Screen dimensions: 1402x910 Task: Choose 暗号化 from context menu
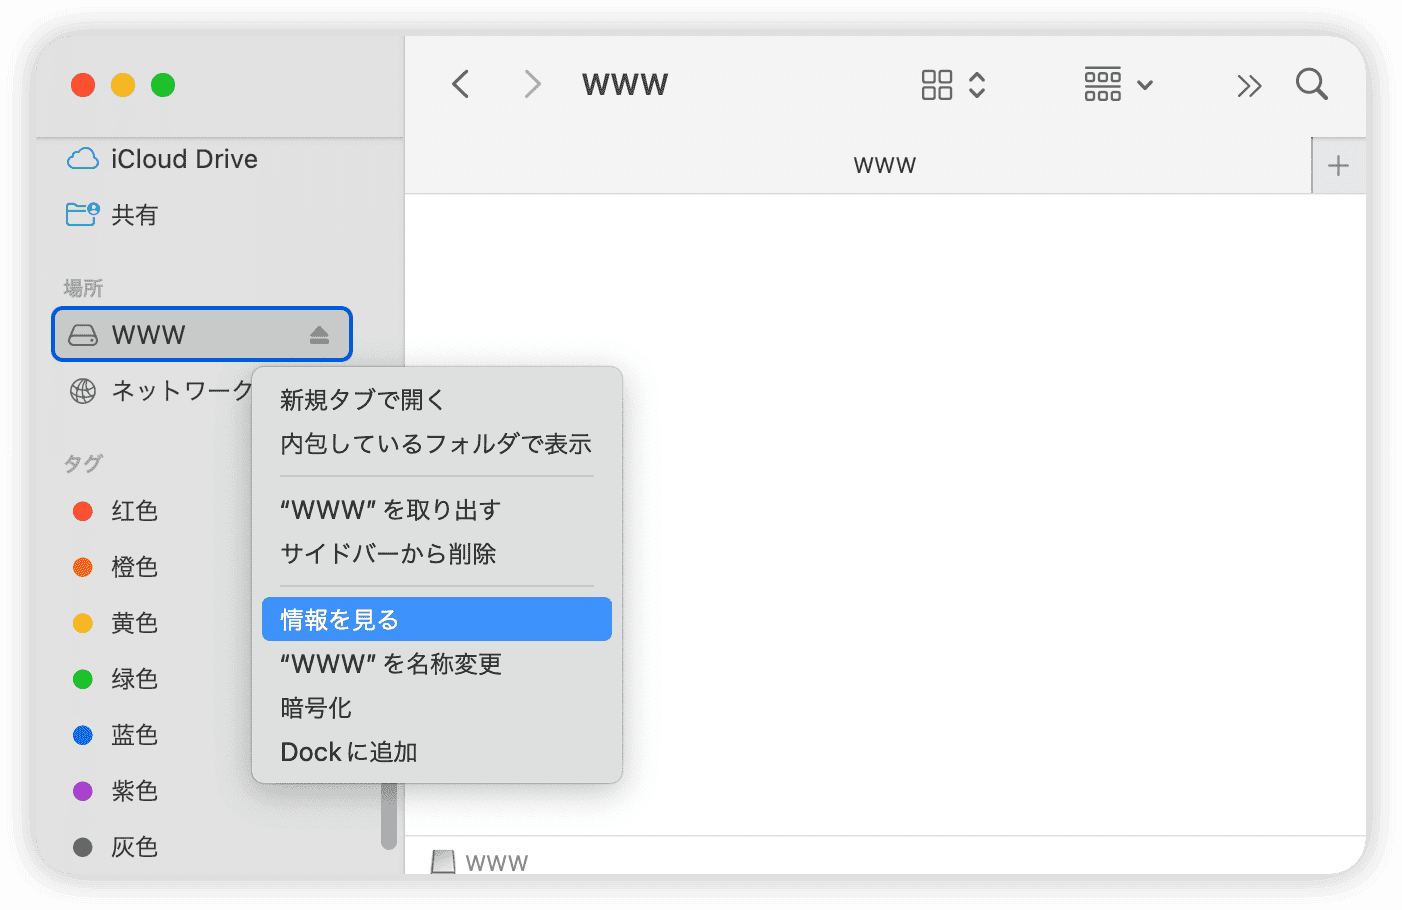point(437,708)
